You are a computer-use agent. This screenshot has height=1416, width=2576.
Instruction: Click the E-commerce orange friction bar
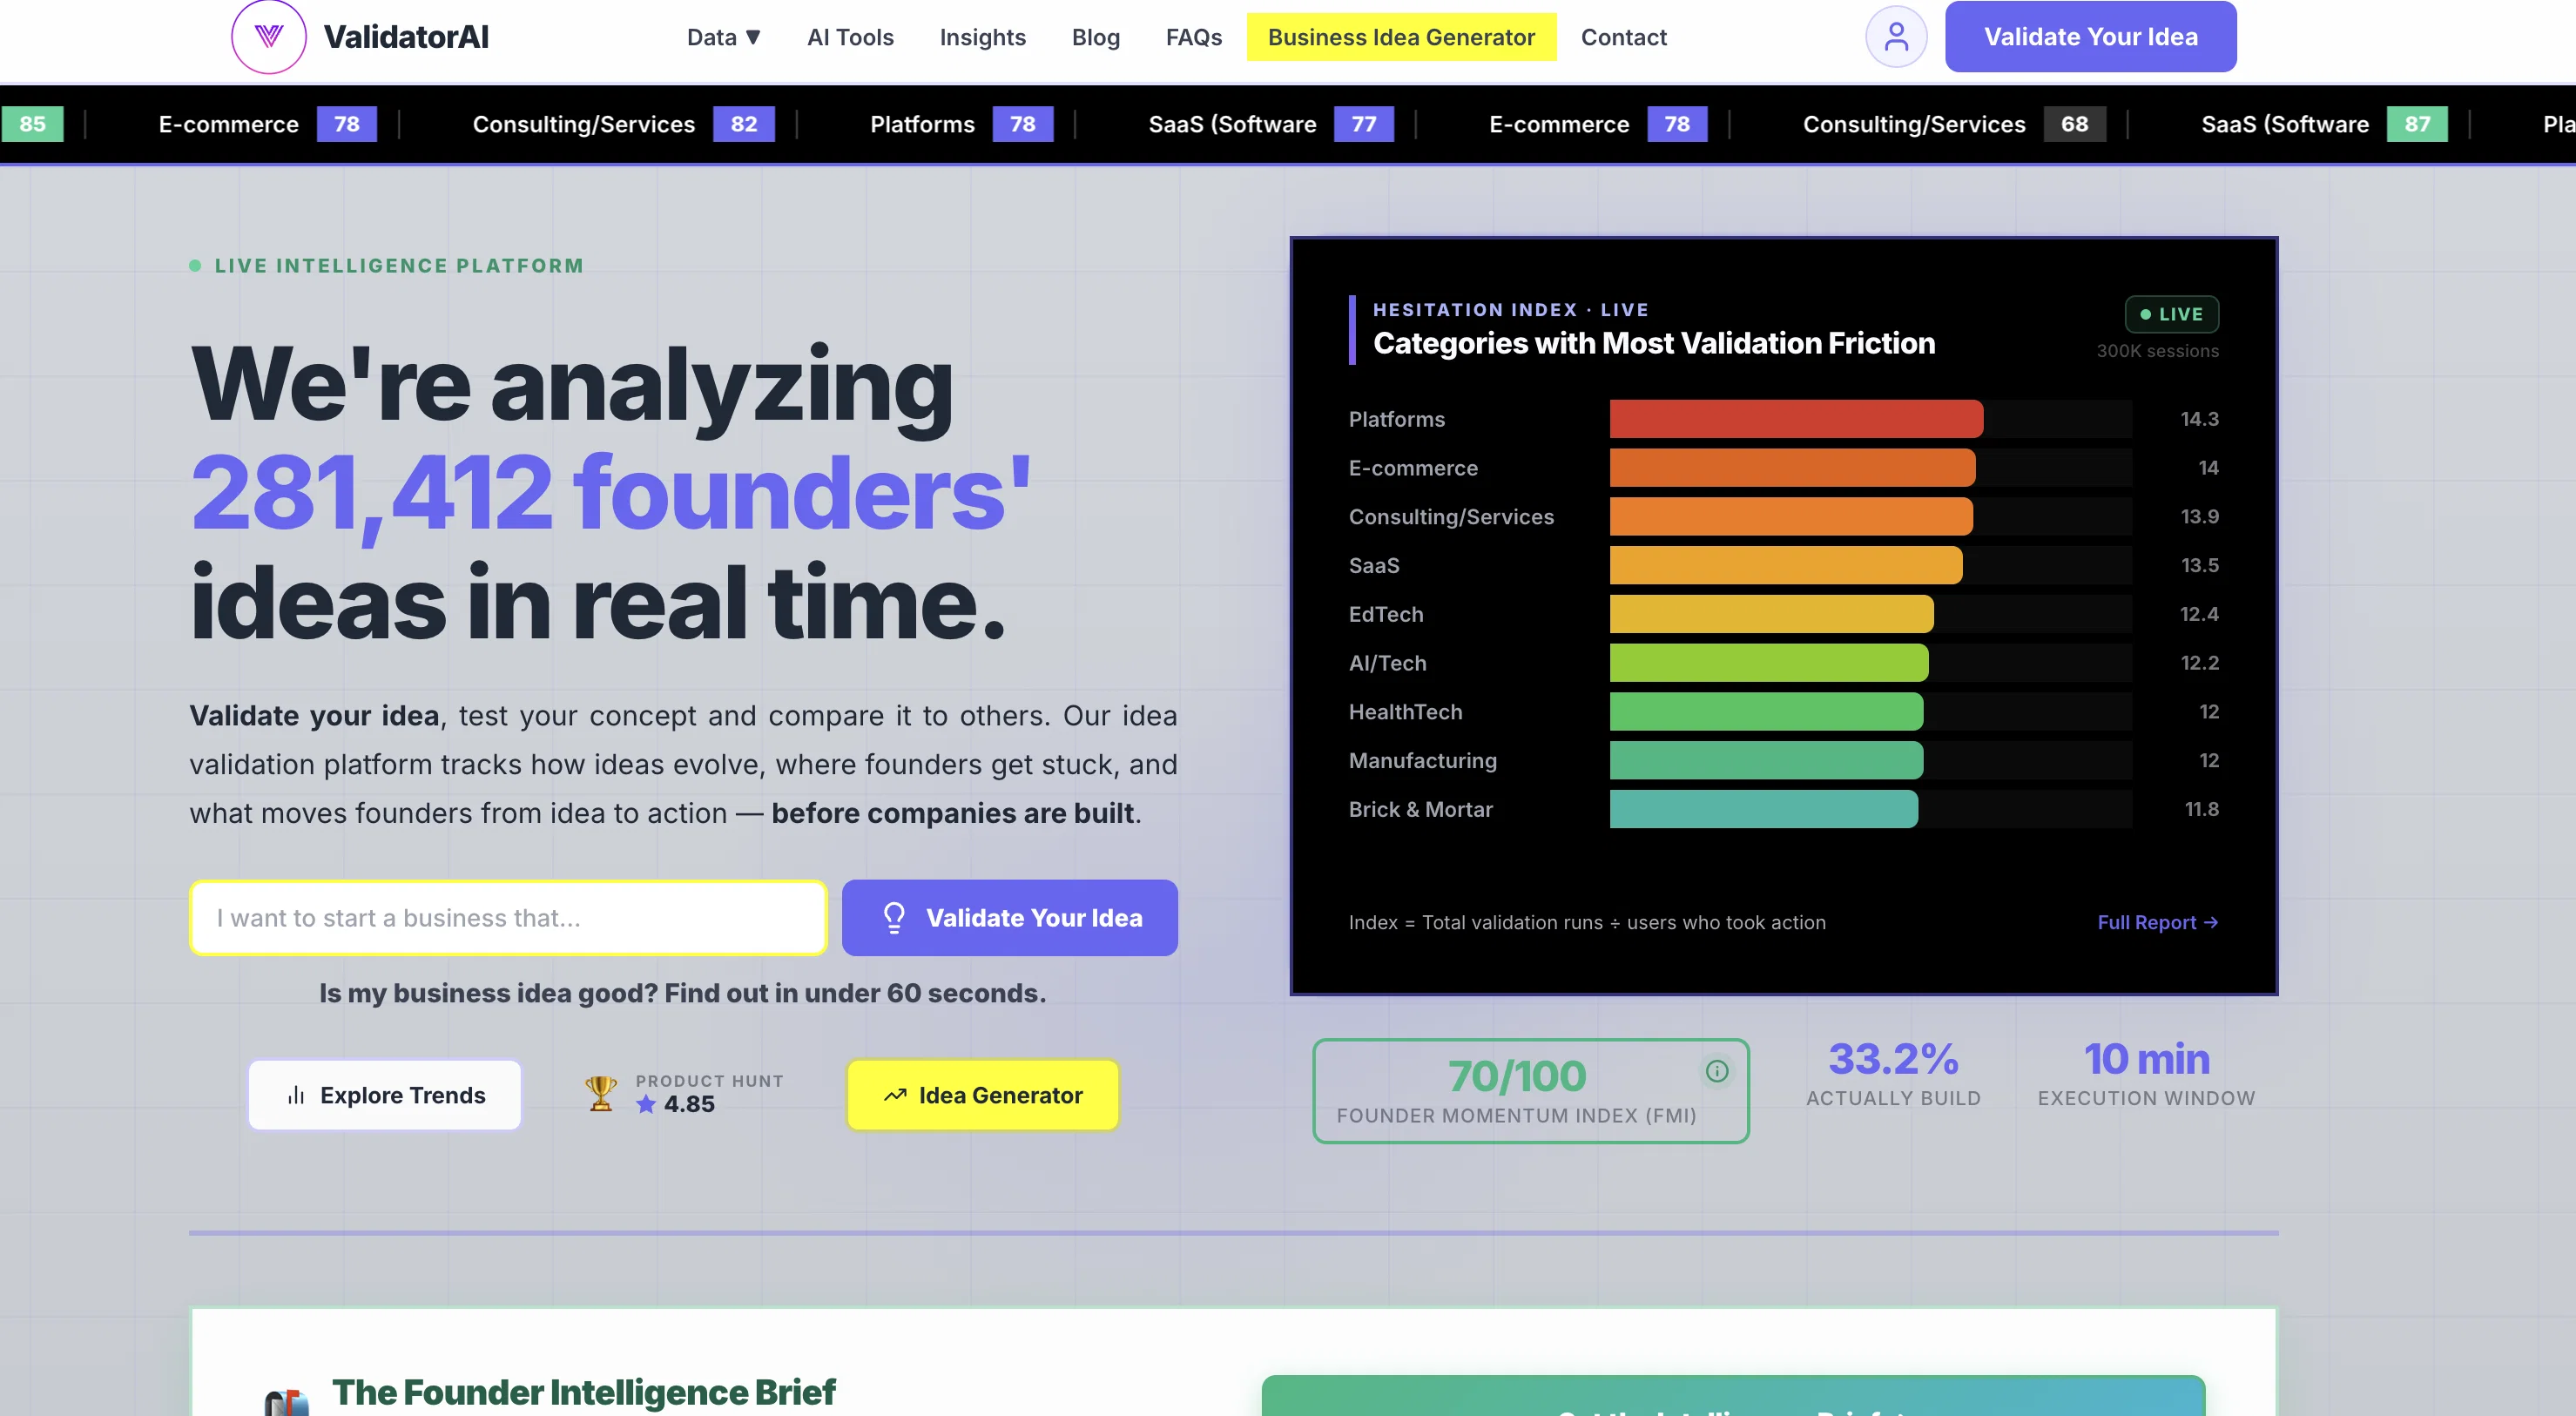(1791, 468)
